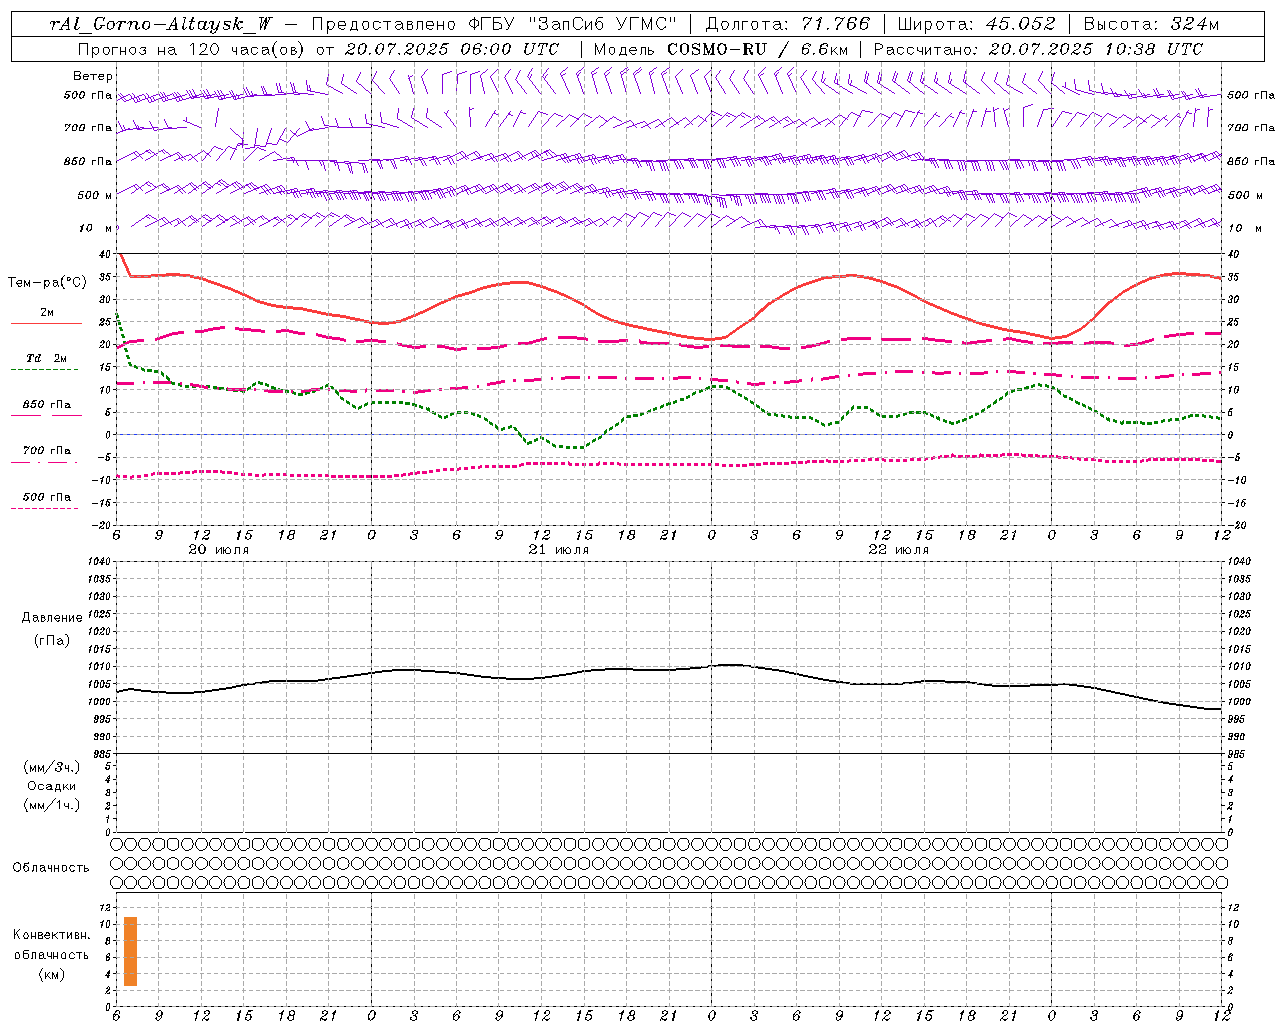This screenshot has width=1280, height=1024.
Task: Click the Ветер wind section label
Action: click(x=93, y=76)
